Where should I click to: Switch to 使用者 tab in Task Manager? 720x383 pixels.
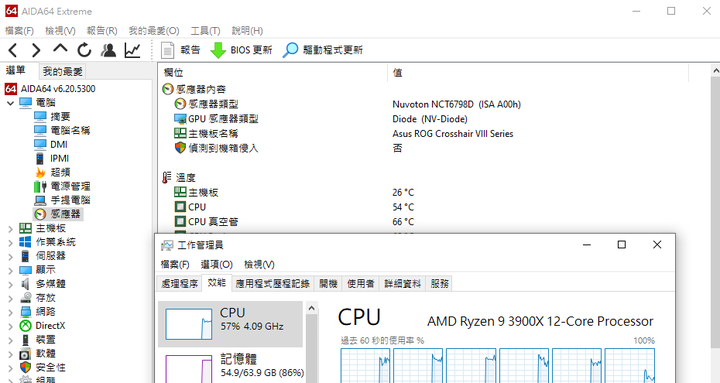click(x=360, y=284)
